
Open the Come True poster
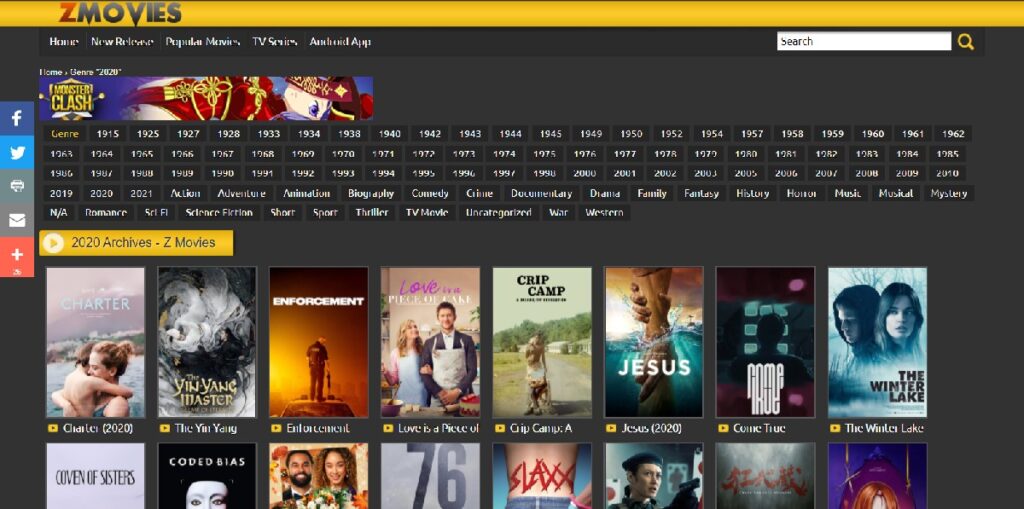click(765, 342)
